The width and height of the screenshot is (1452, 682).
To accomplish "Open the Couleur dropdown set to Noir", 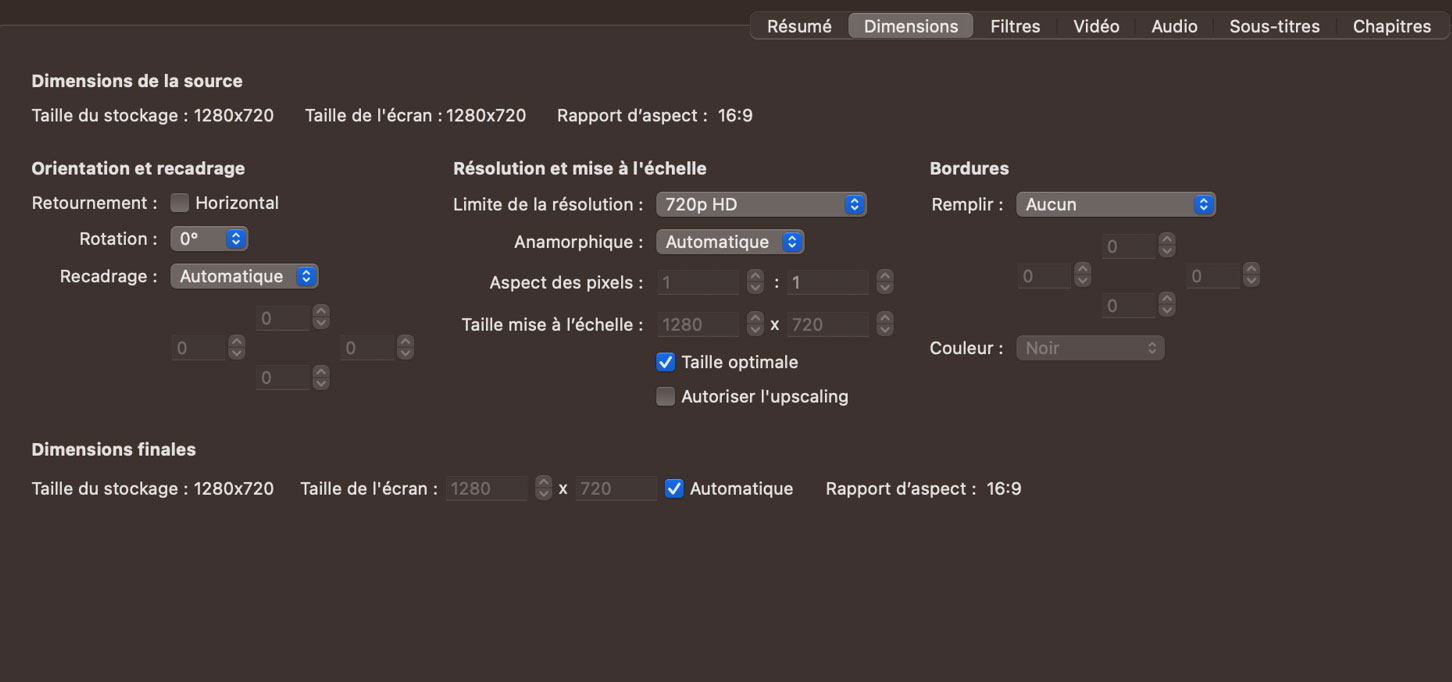I will tap(1090, 348).
